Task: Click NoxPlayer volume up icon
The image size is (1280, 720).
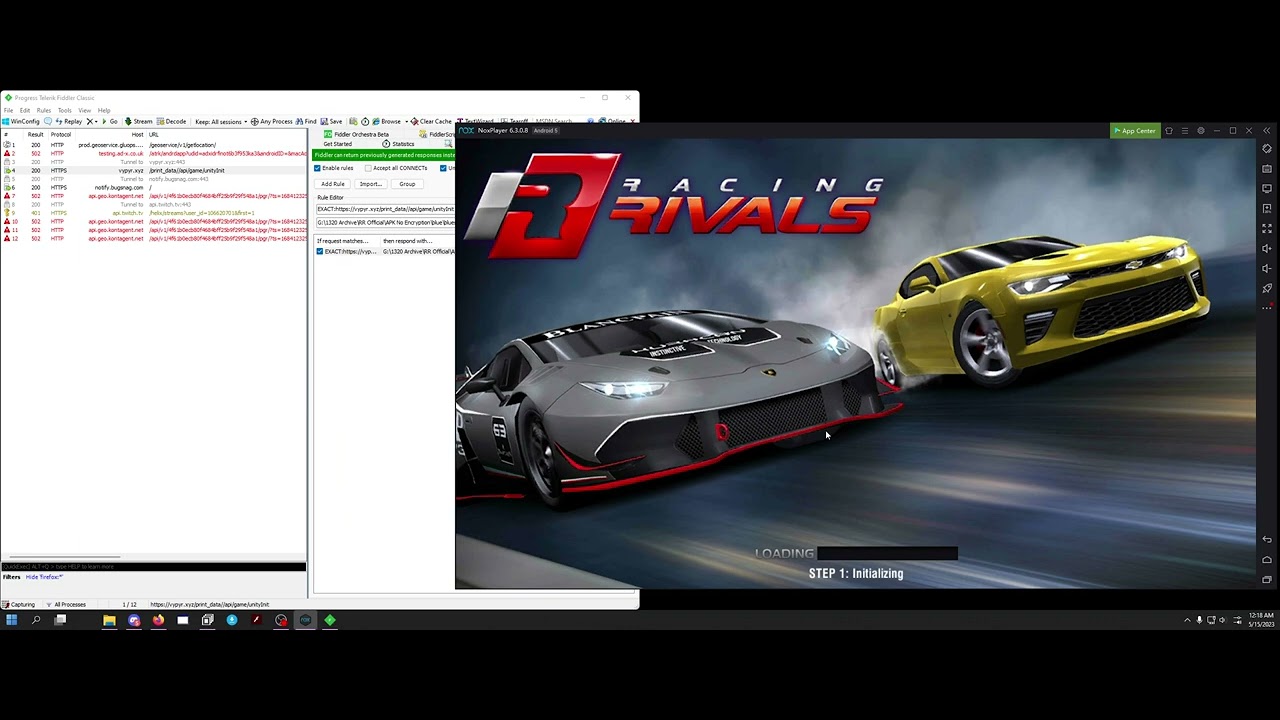Action: coord(1267,248)
